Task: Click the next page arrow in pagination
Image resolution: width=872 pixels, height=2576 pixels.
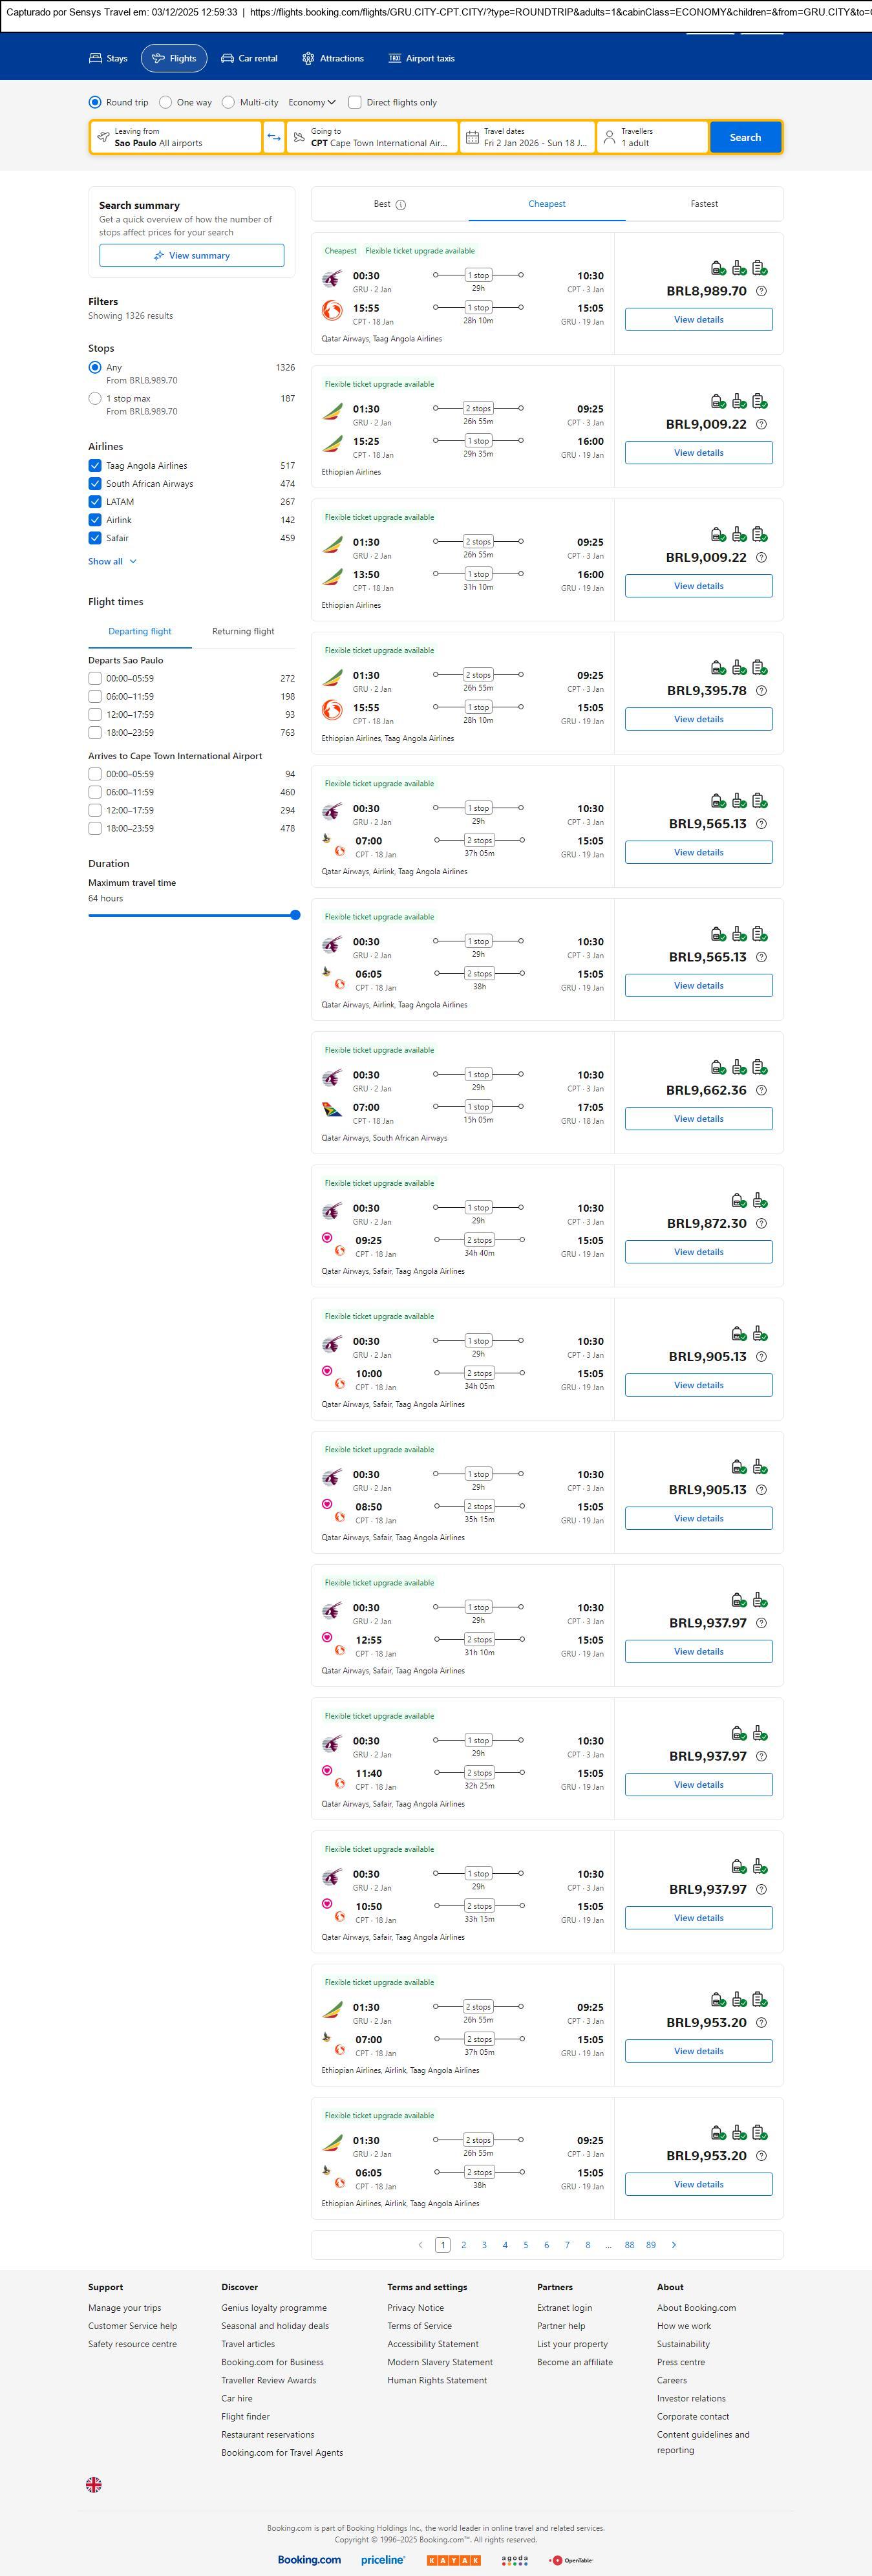Action: pos(674,2245)
